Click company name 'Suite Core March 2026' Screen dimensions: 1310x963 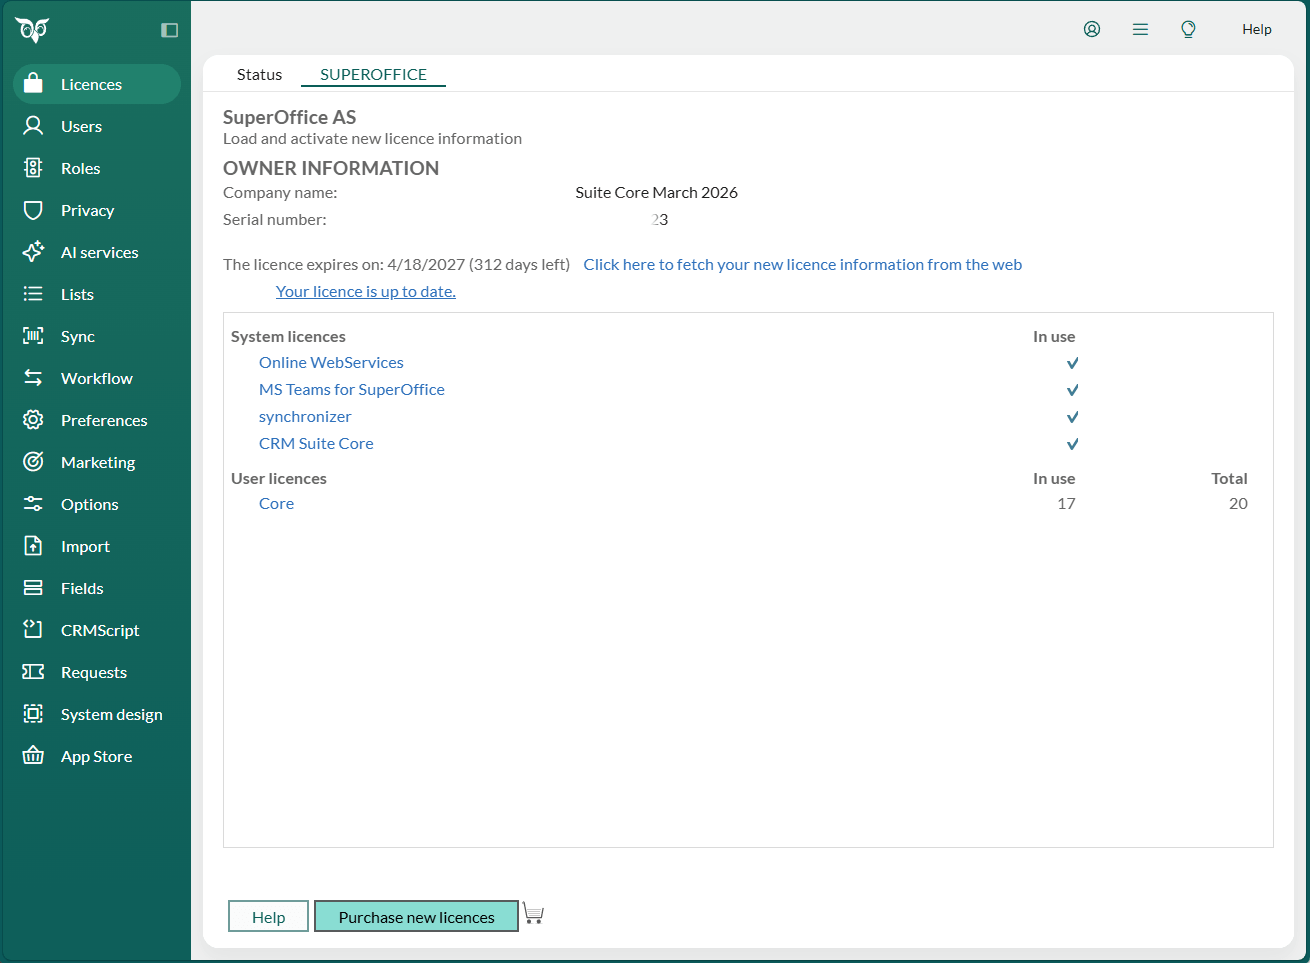[656, 192]
